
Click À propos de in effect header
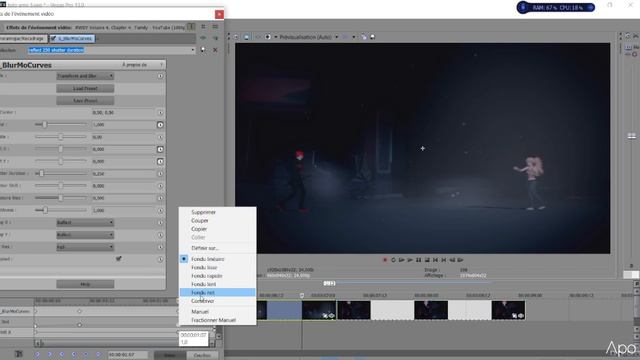[134, 65]
